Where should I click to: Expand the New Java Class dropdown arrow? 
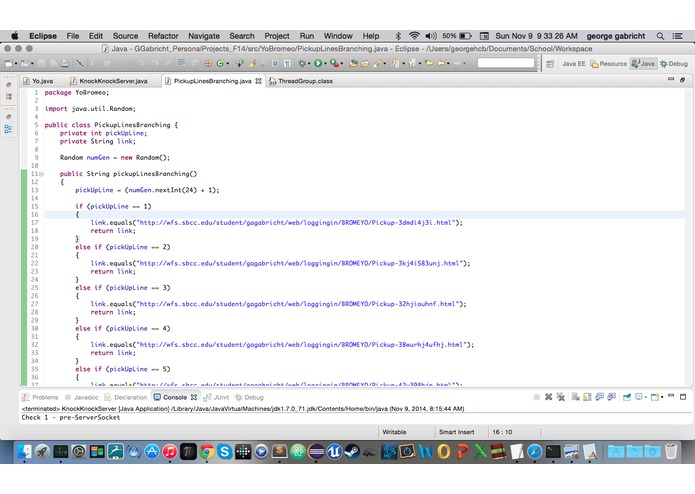tap(228, 64)
